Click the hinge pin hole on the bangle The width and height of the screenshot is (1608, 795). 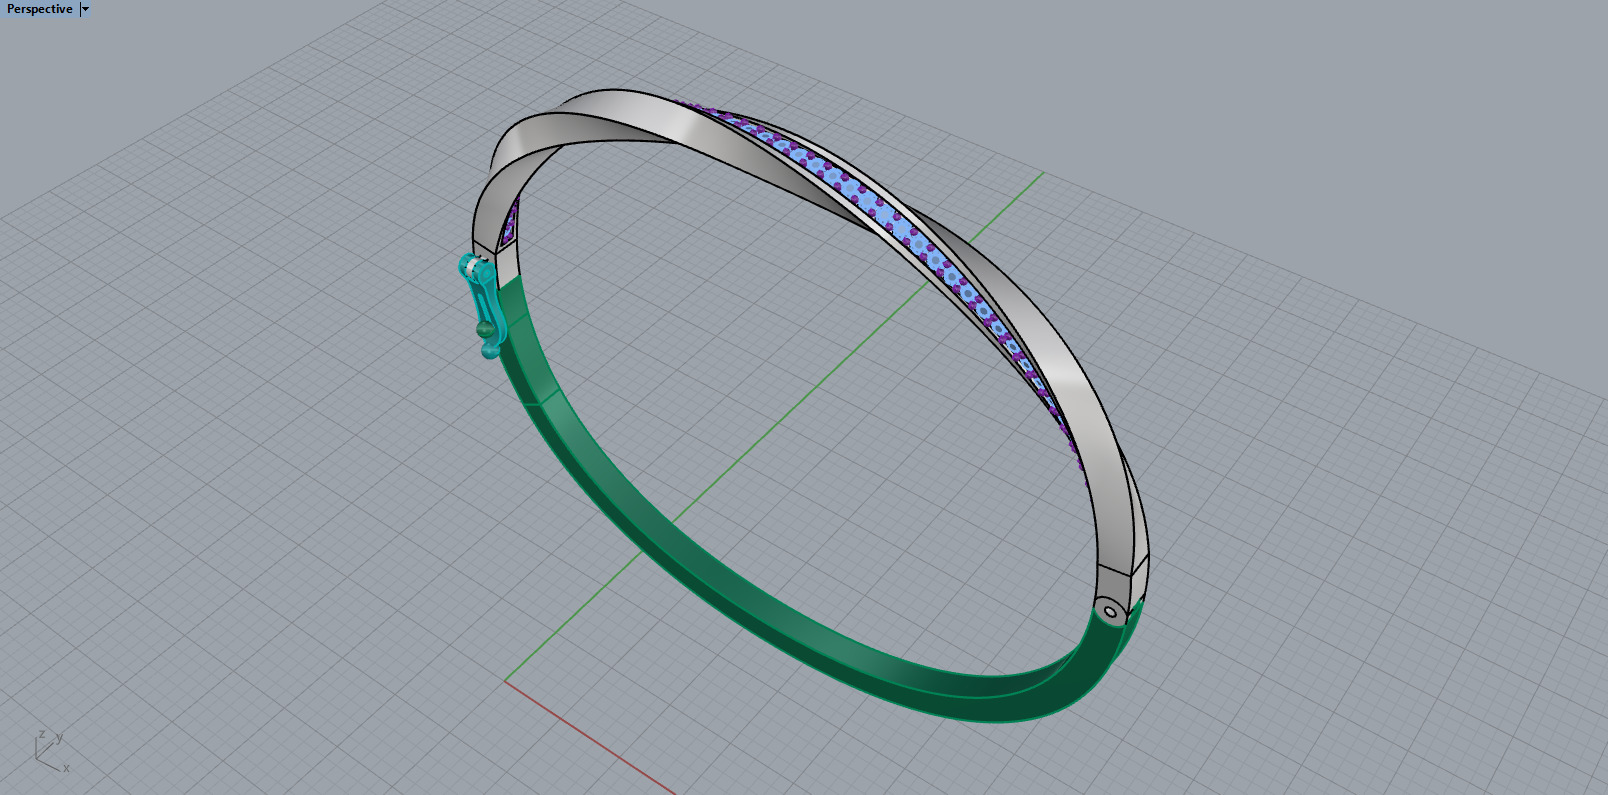pos(1110,611)
